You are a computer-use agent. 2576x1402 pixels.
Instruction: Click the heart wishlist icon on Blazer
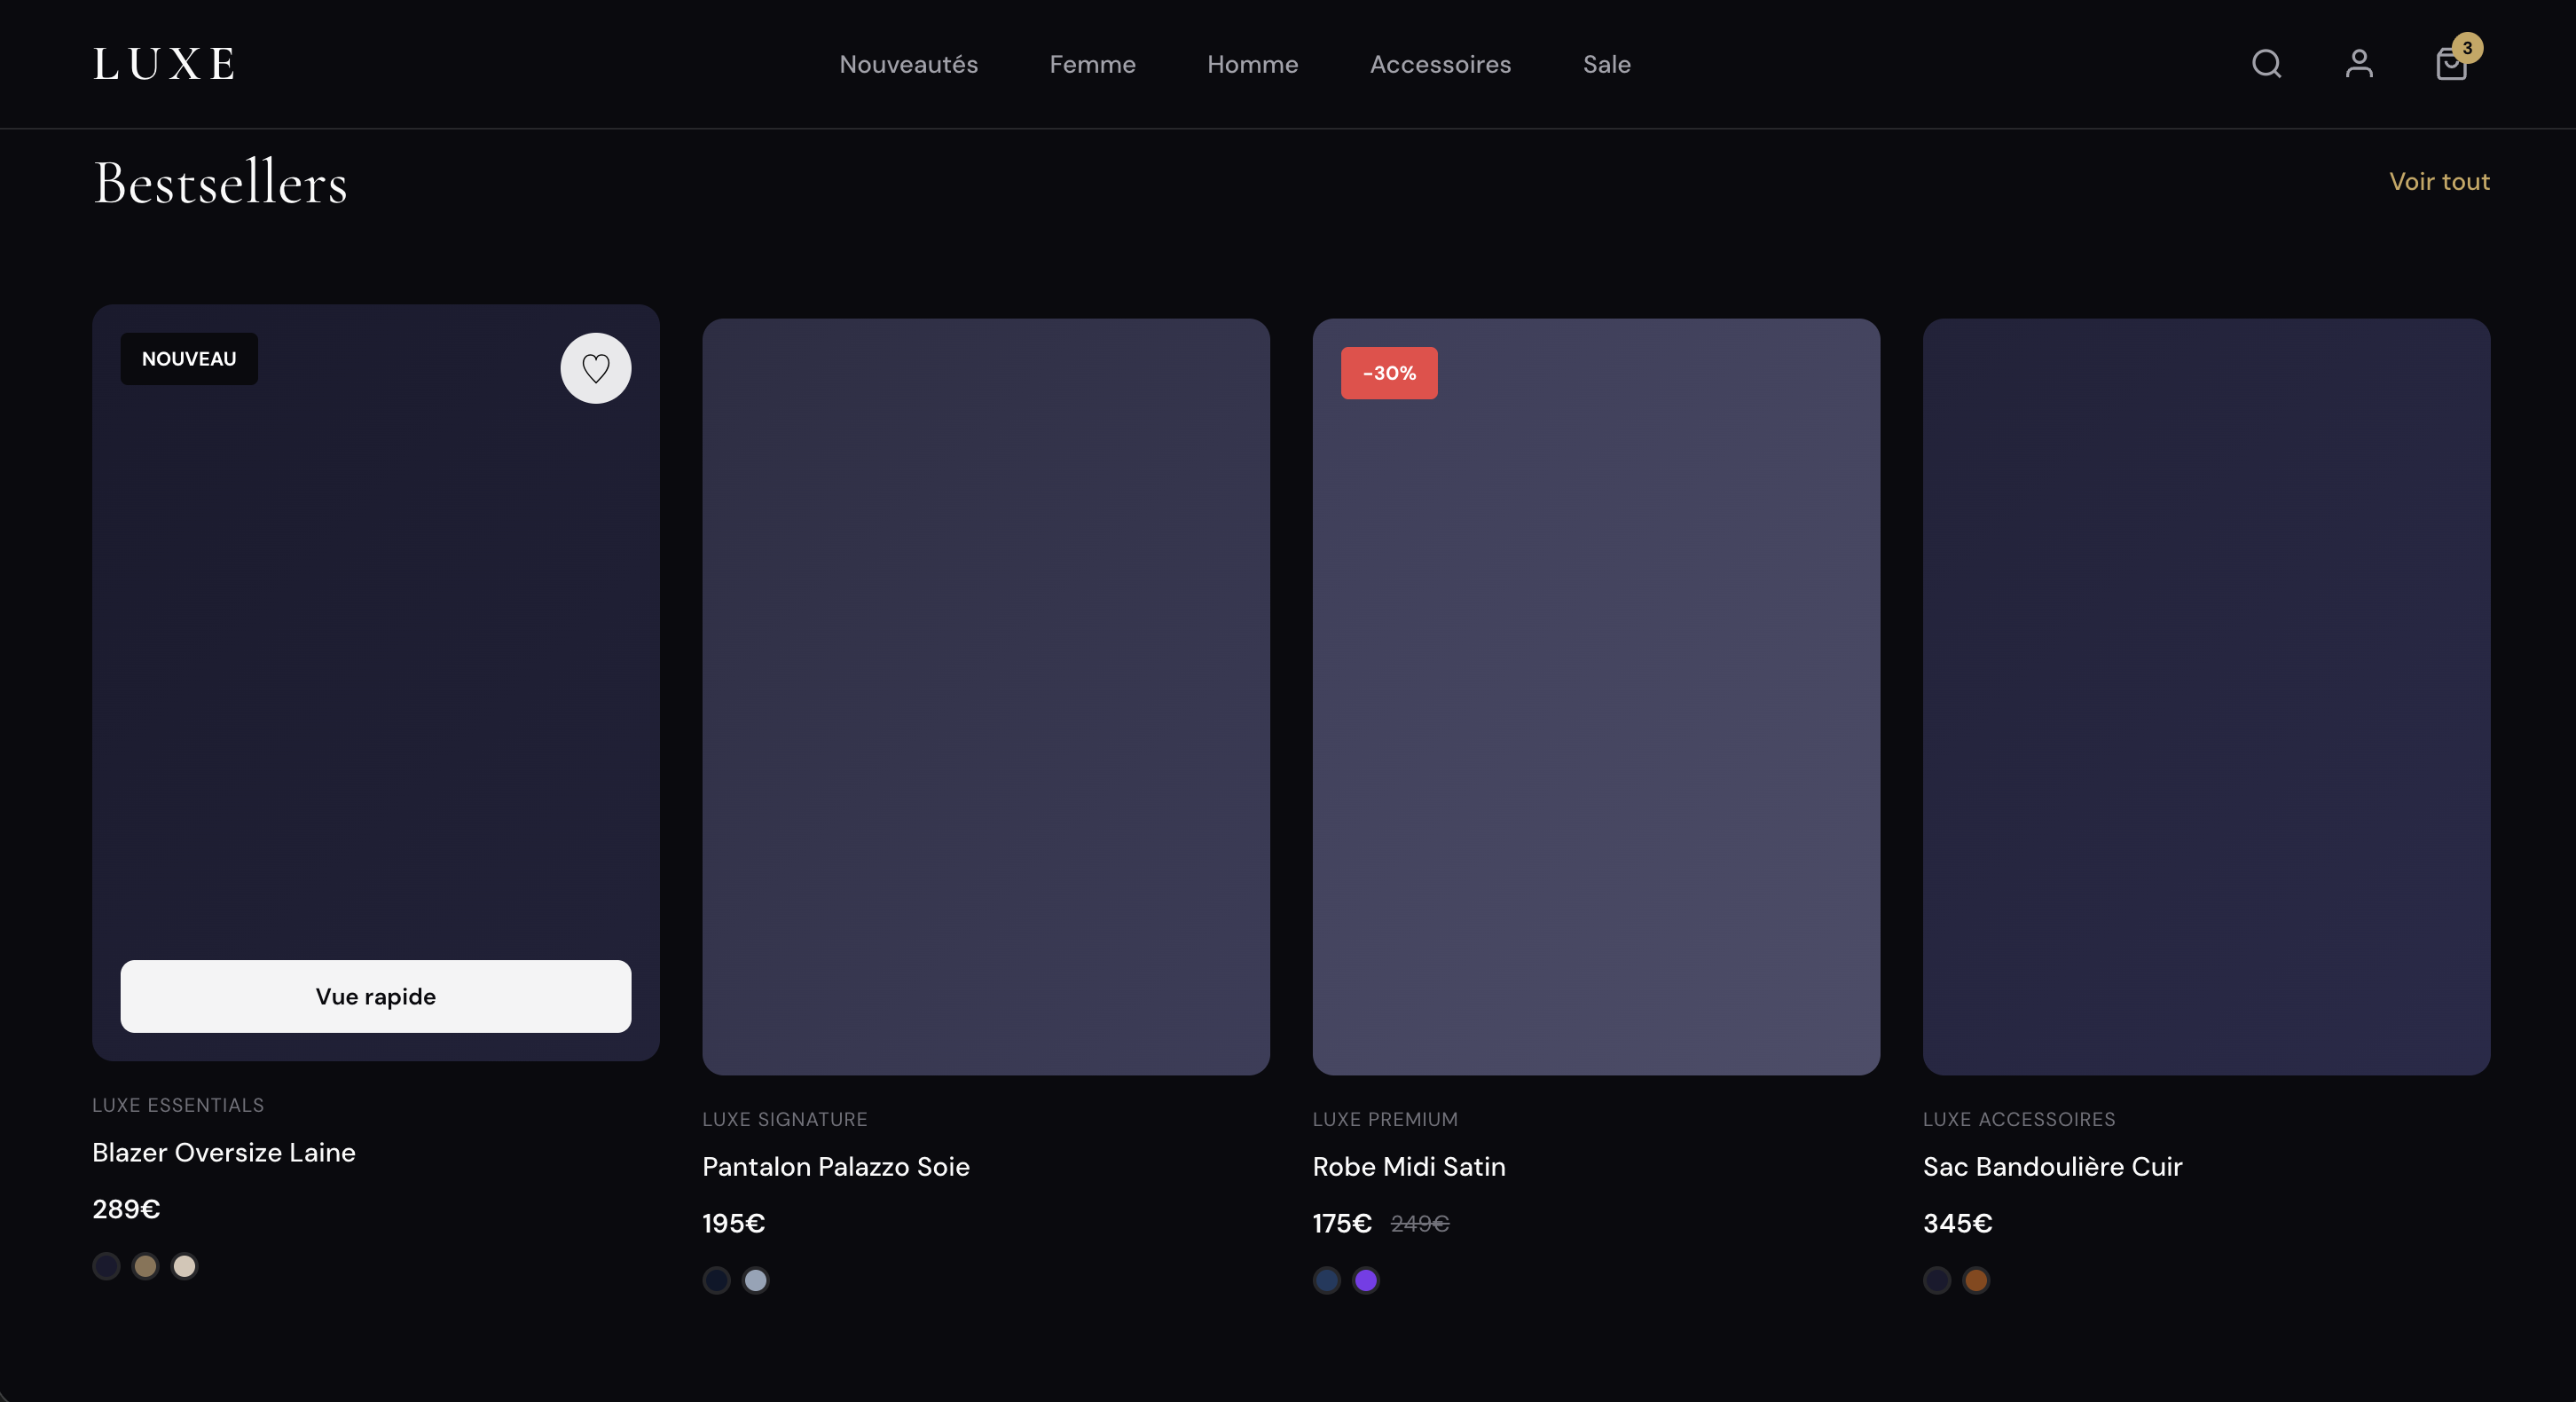tap(596, 368)
